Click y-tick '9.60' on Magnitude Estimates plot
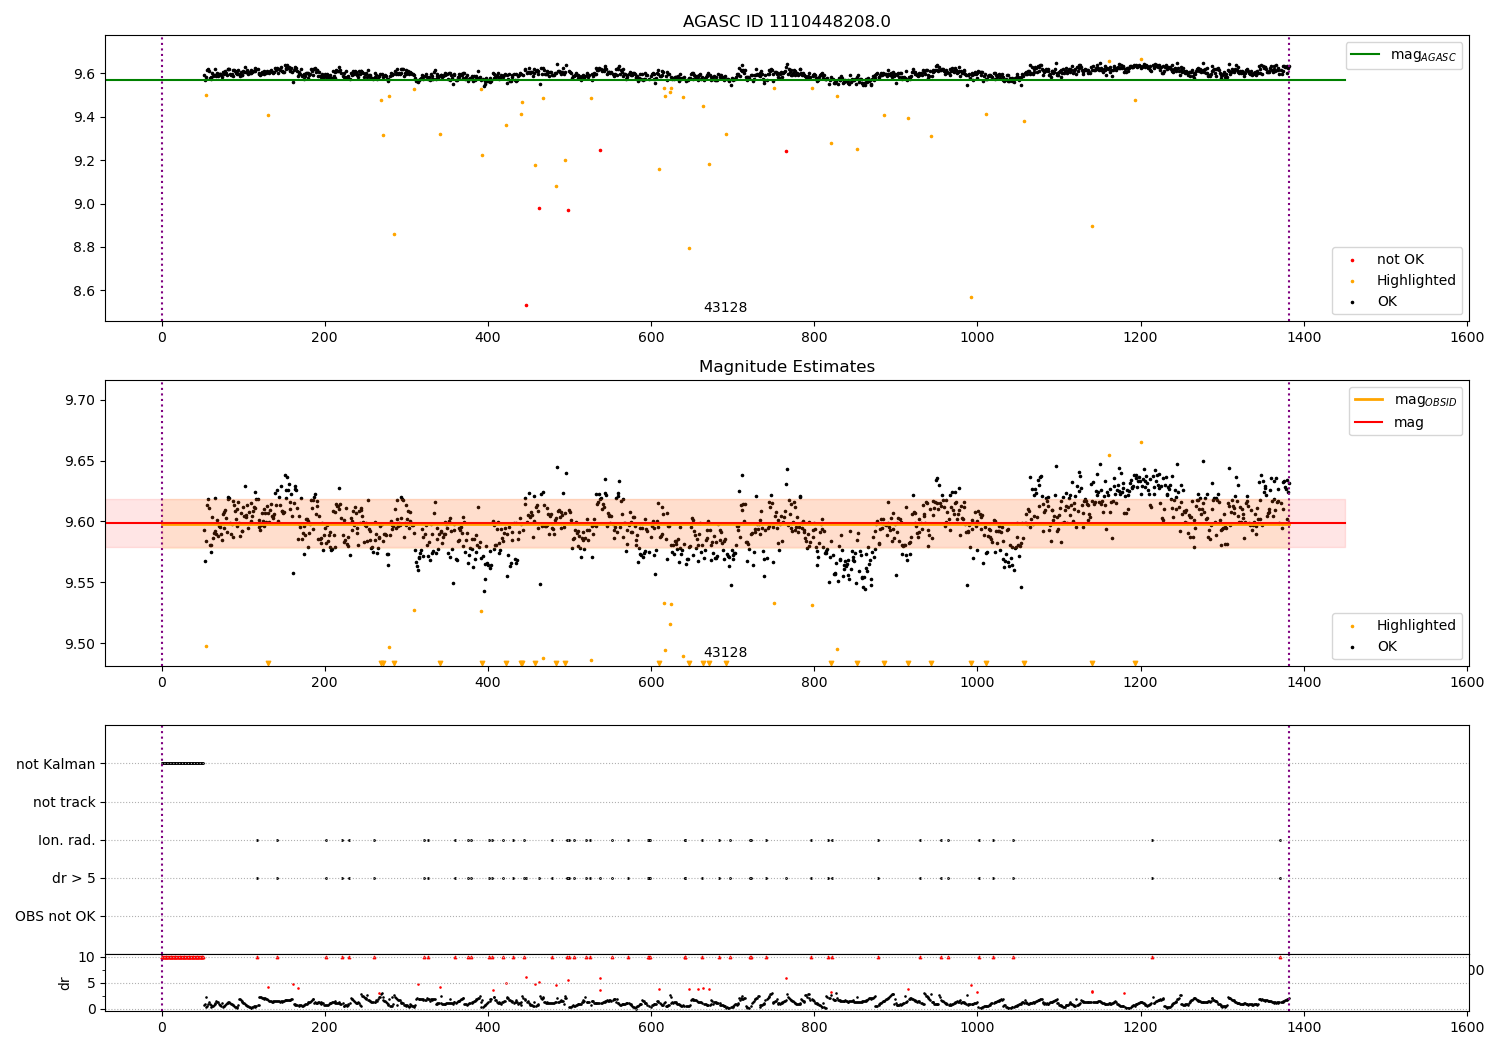Image resolution: width=1500 pixels, height=1050 pixels. point(79,522)
